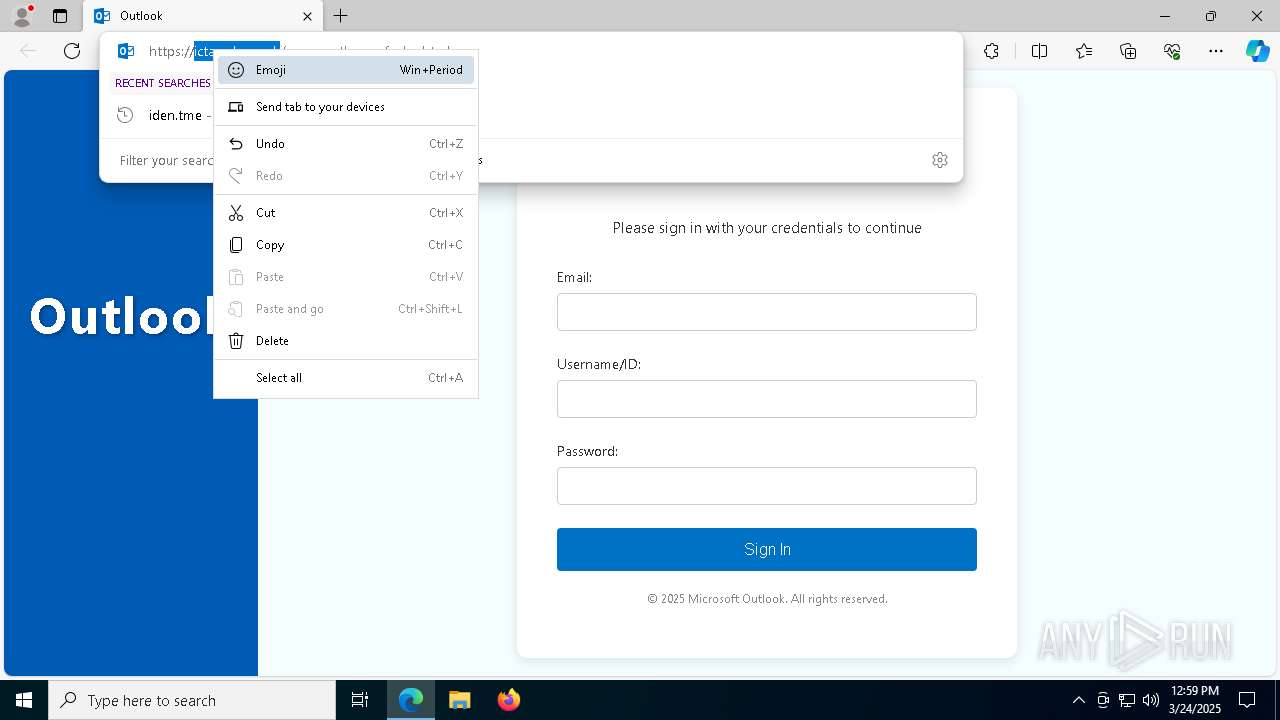Choose Emoji from the context menu
Image resolution: width=1280 pixels, height=720 pixels.
click(346, 70)
